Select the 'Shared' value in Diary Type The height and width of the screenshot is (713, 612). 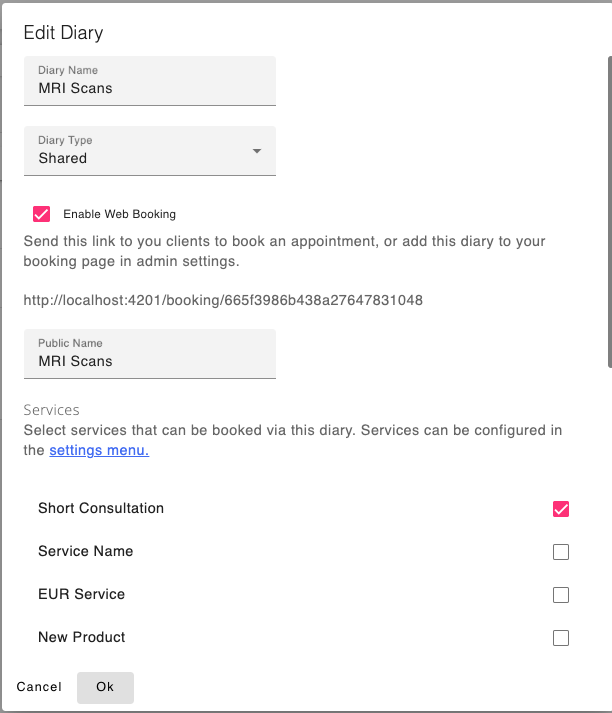tap(63, 158)
